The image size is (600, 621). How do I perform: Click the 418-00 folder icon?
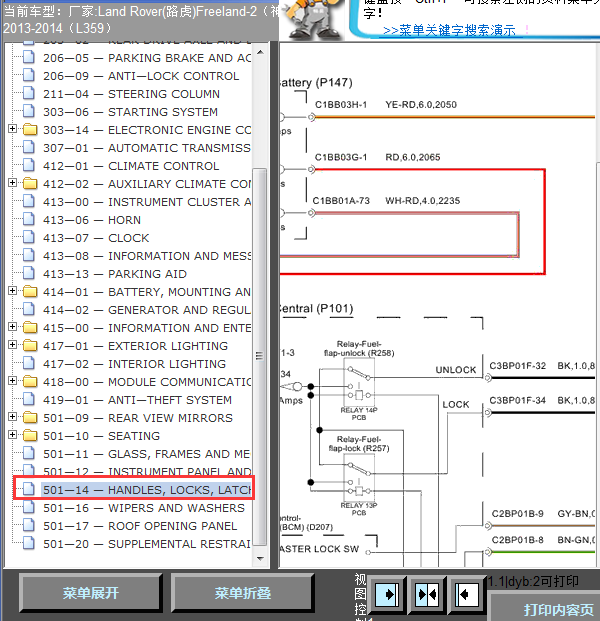point(30,381)
